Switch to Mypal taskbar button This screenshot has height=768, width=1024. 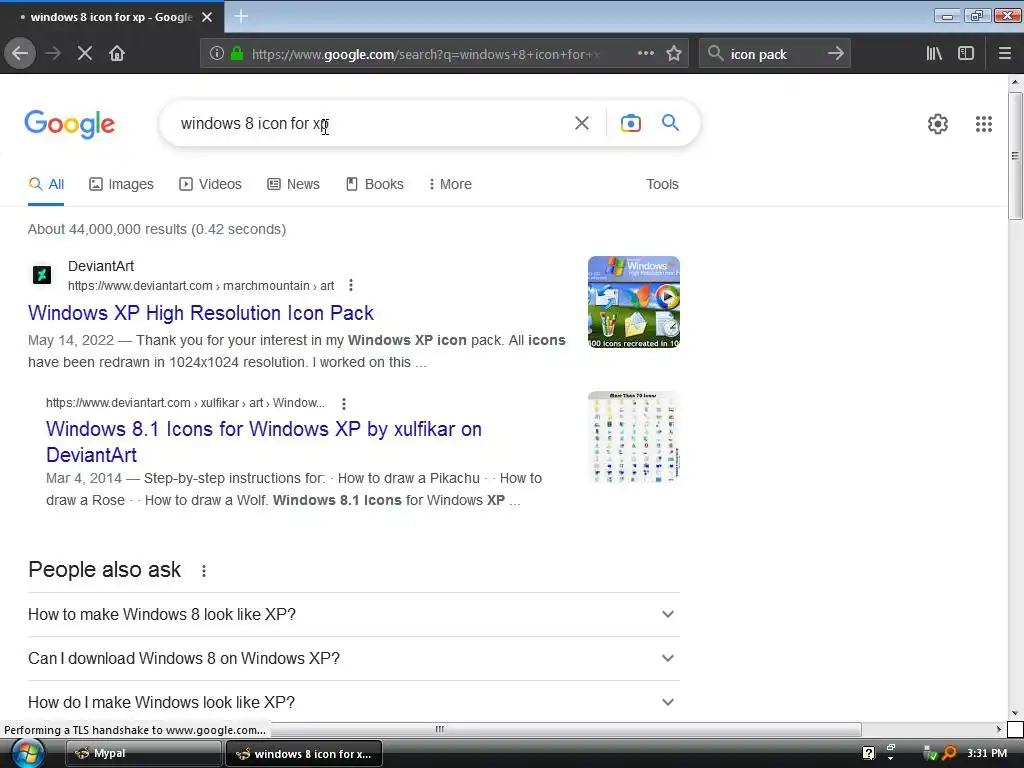(143, 753)
